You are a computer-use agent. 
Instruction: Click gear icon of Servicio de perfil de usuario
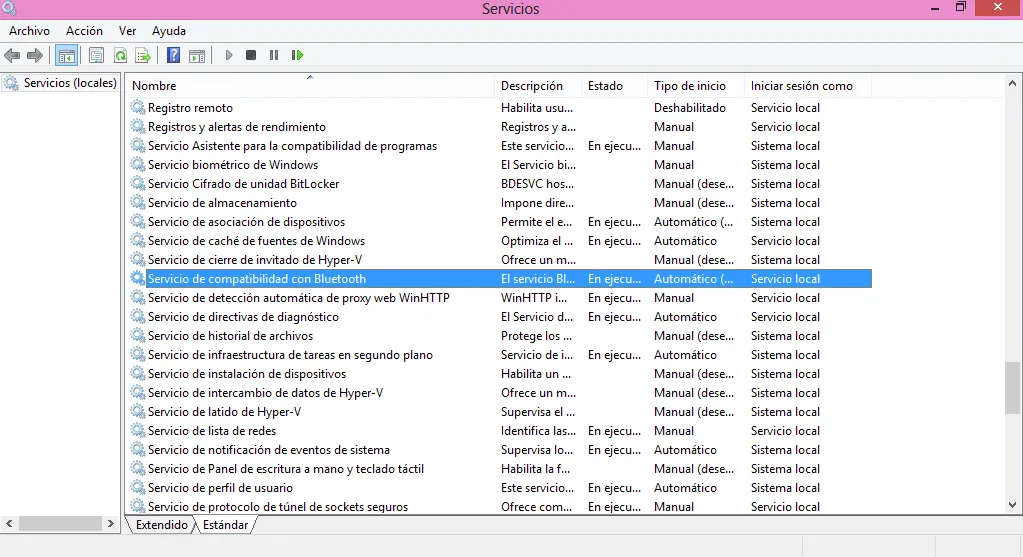click(x=138, y=487)
